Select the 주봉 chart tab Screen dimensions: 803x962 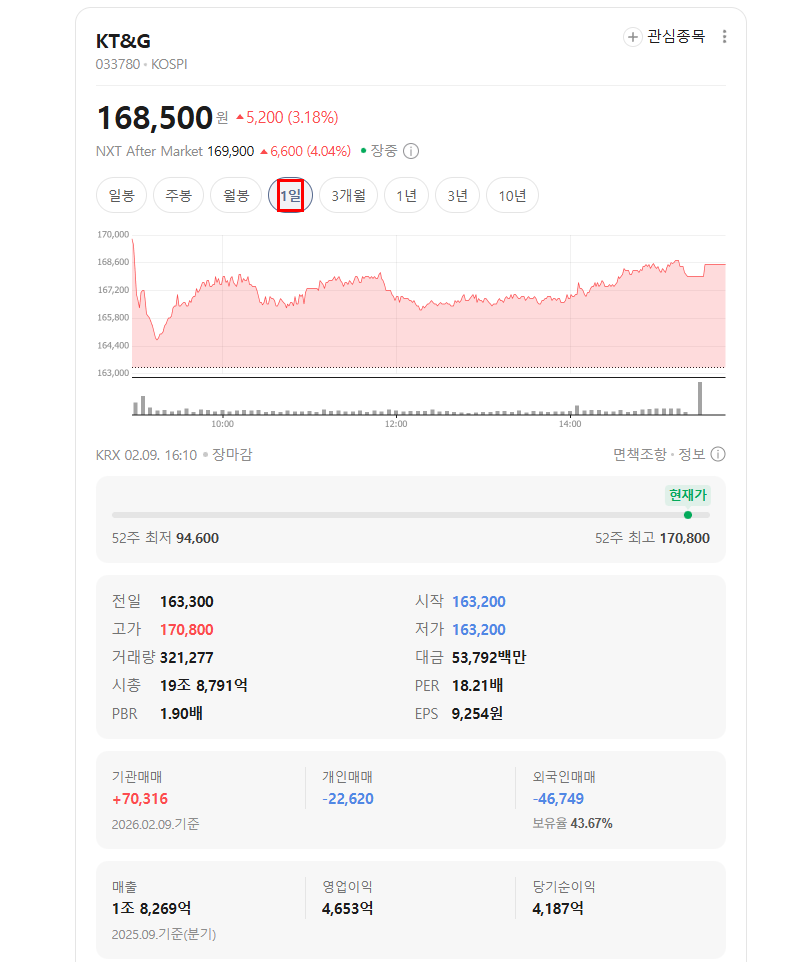[x=179, y=196]
